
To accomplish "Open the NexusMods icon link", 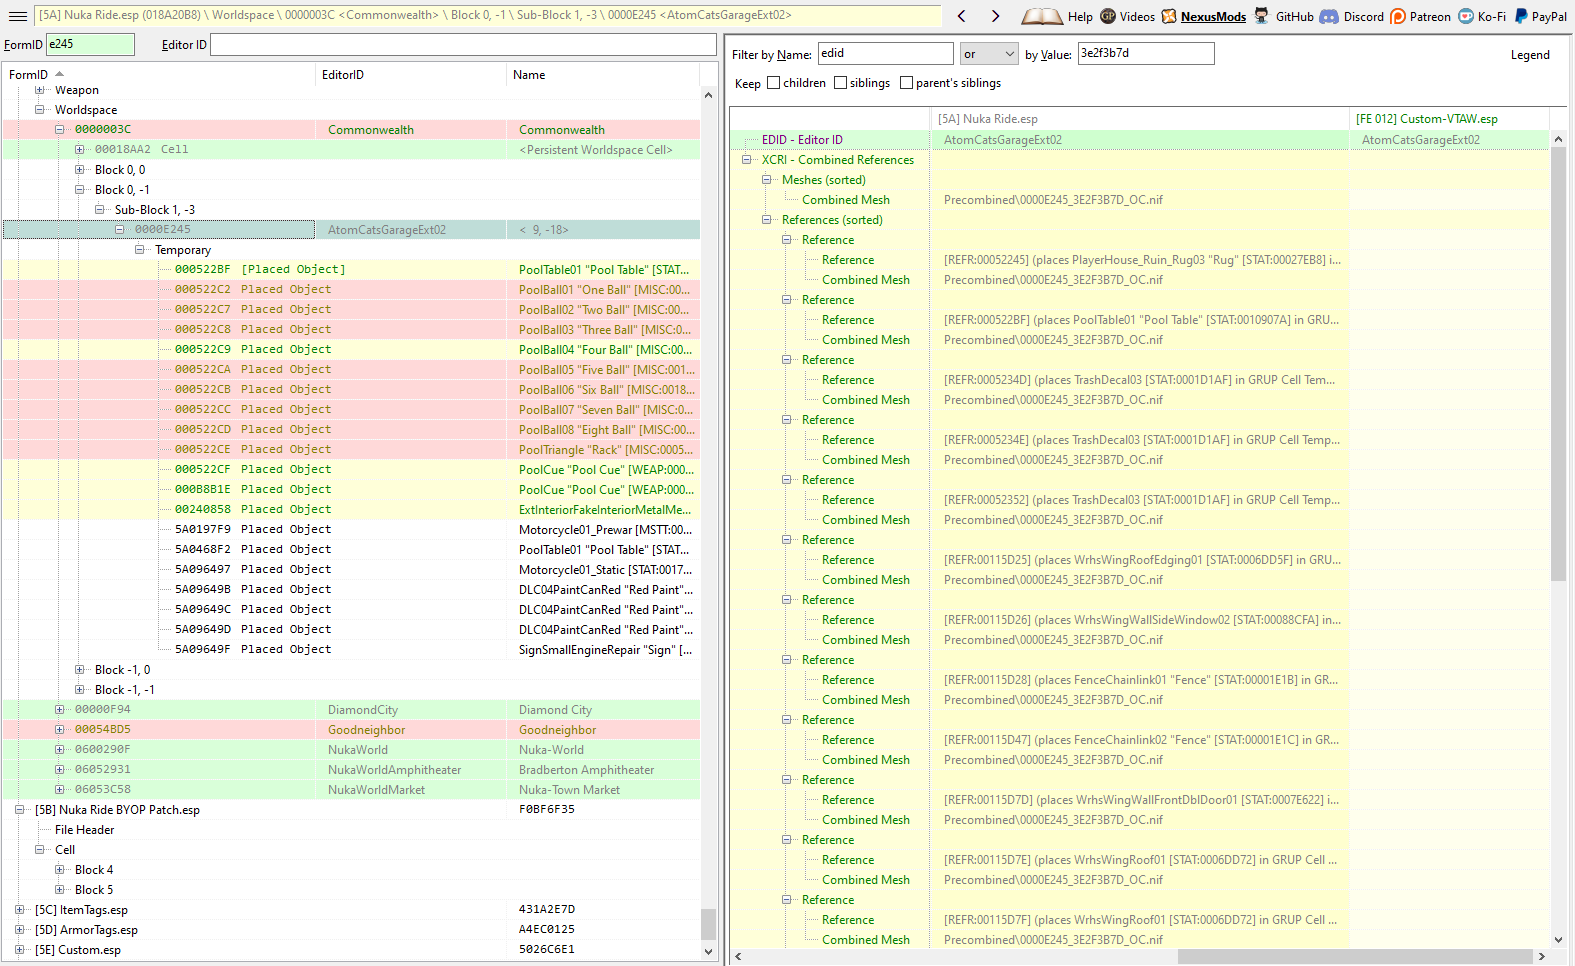I will (1169, 16).
